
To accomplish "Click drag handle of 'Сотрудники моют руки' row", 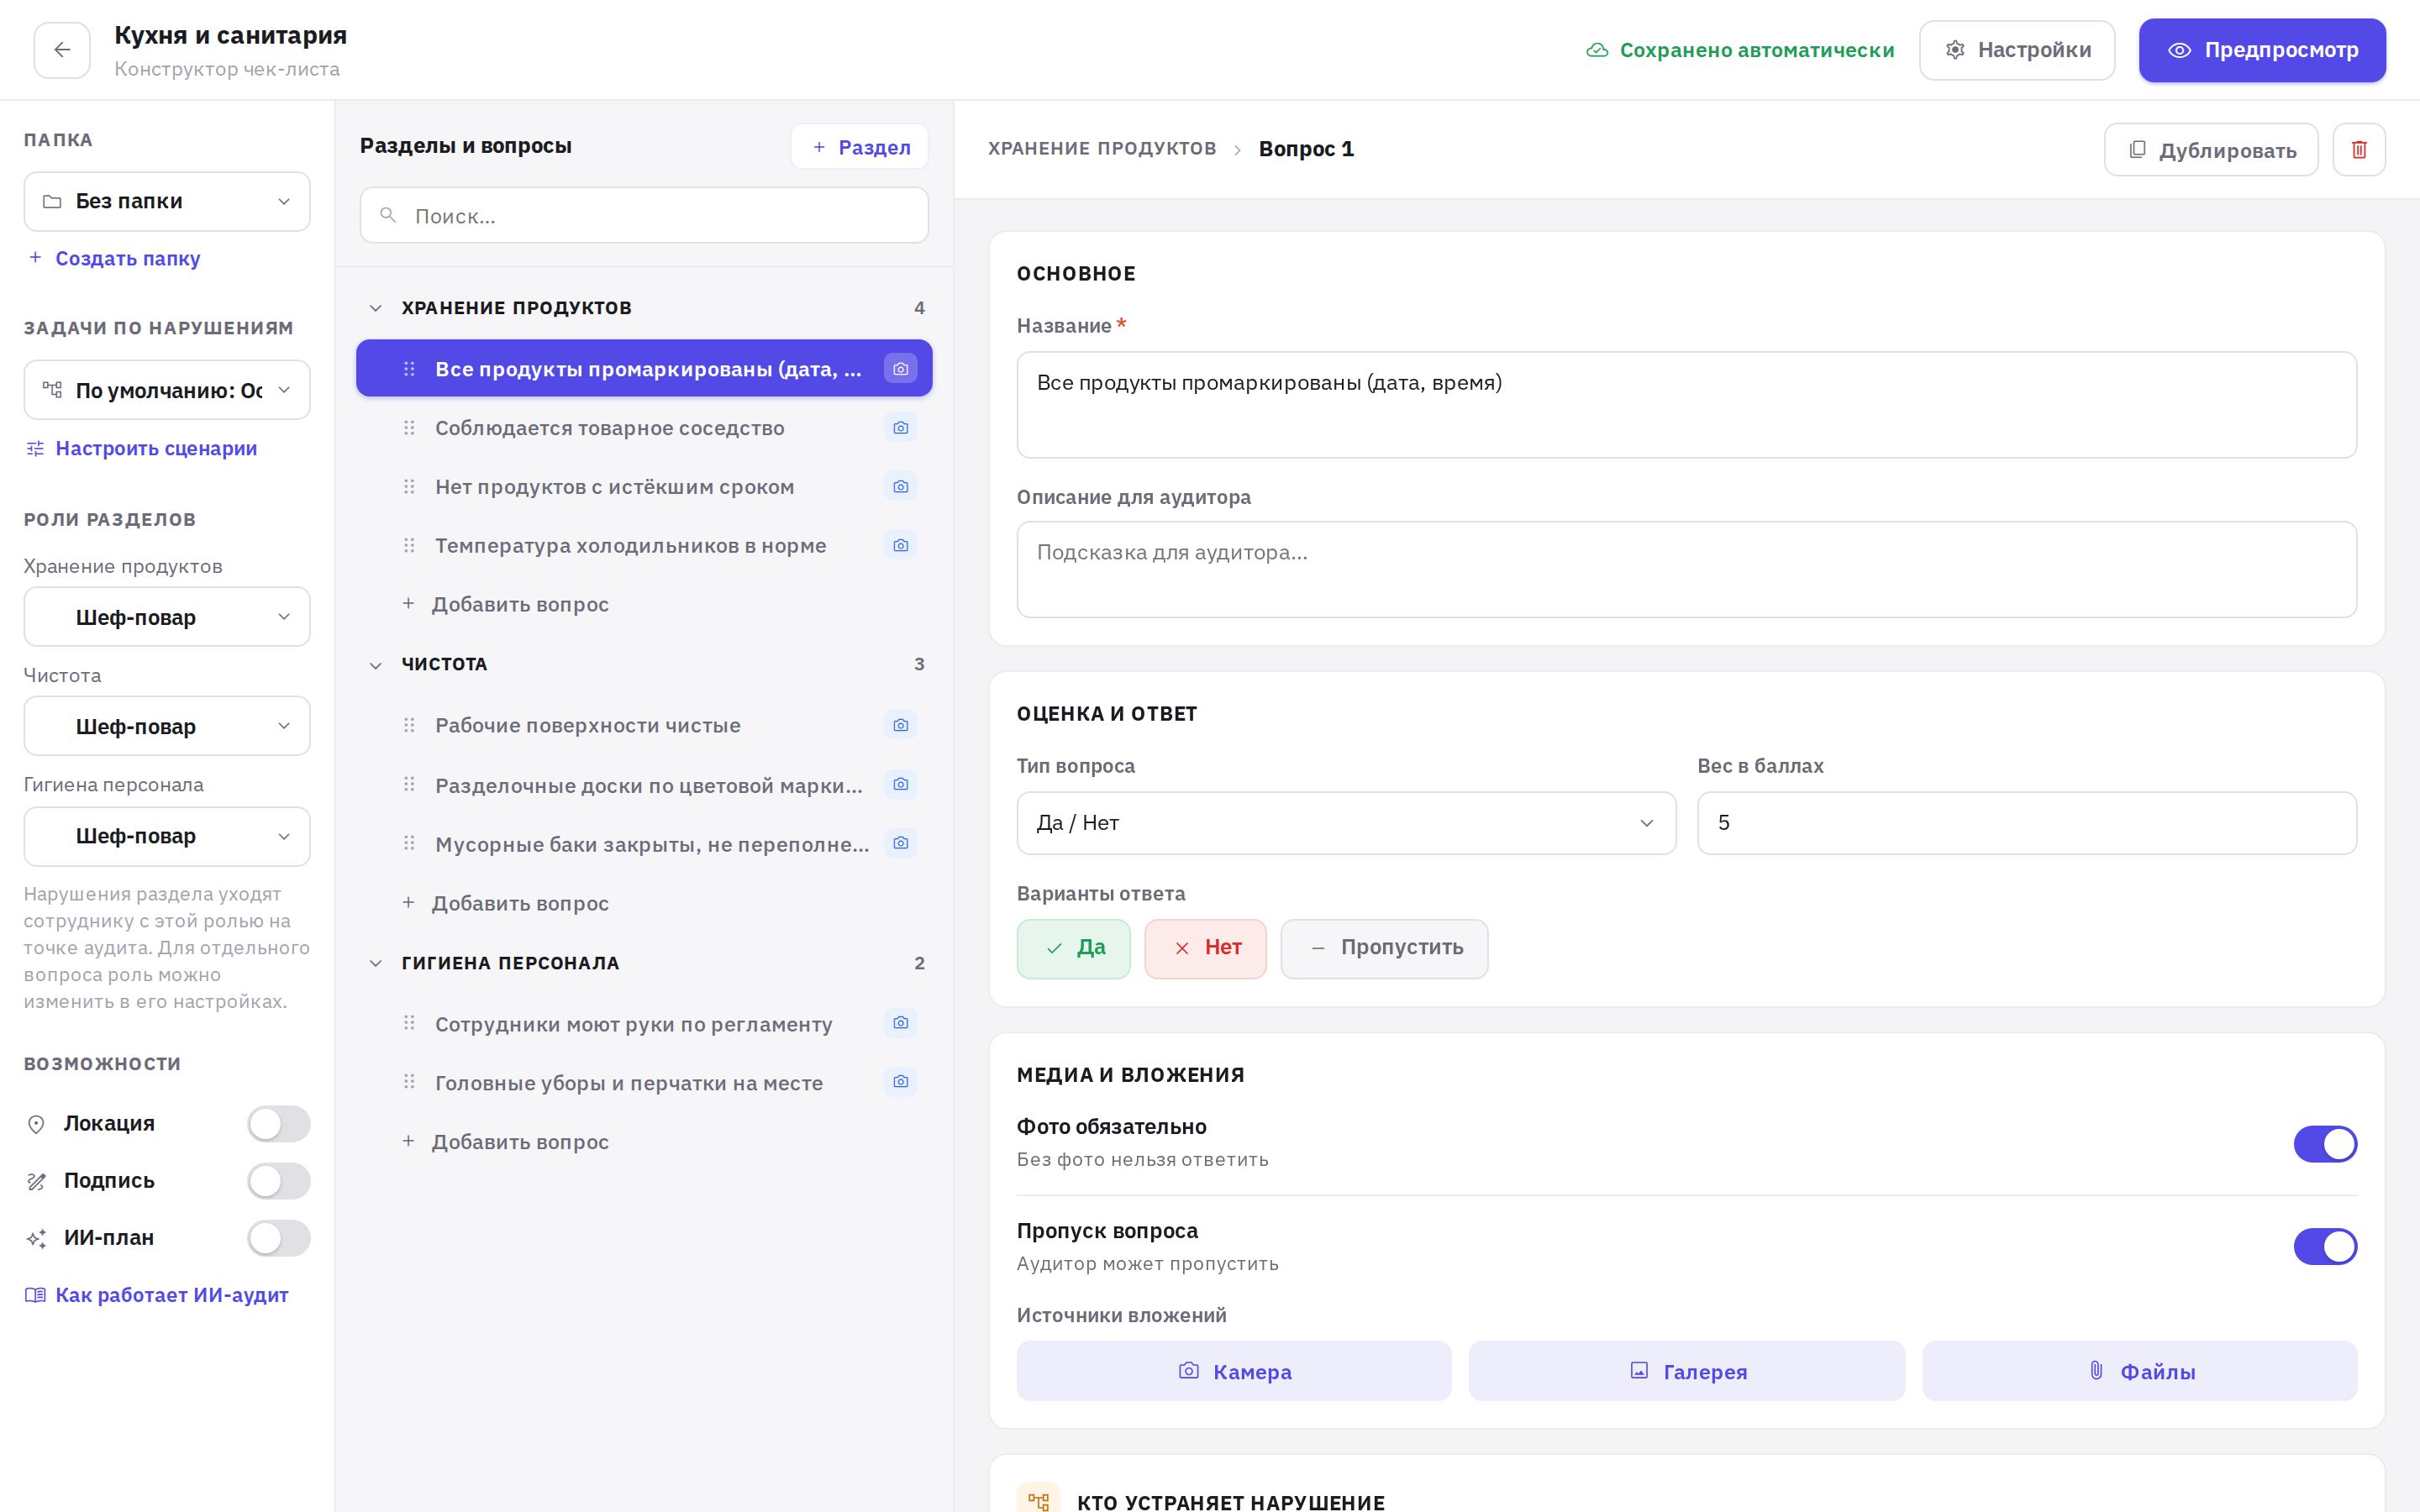I will (409, 1023).
